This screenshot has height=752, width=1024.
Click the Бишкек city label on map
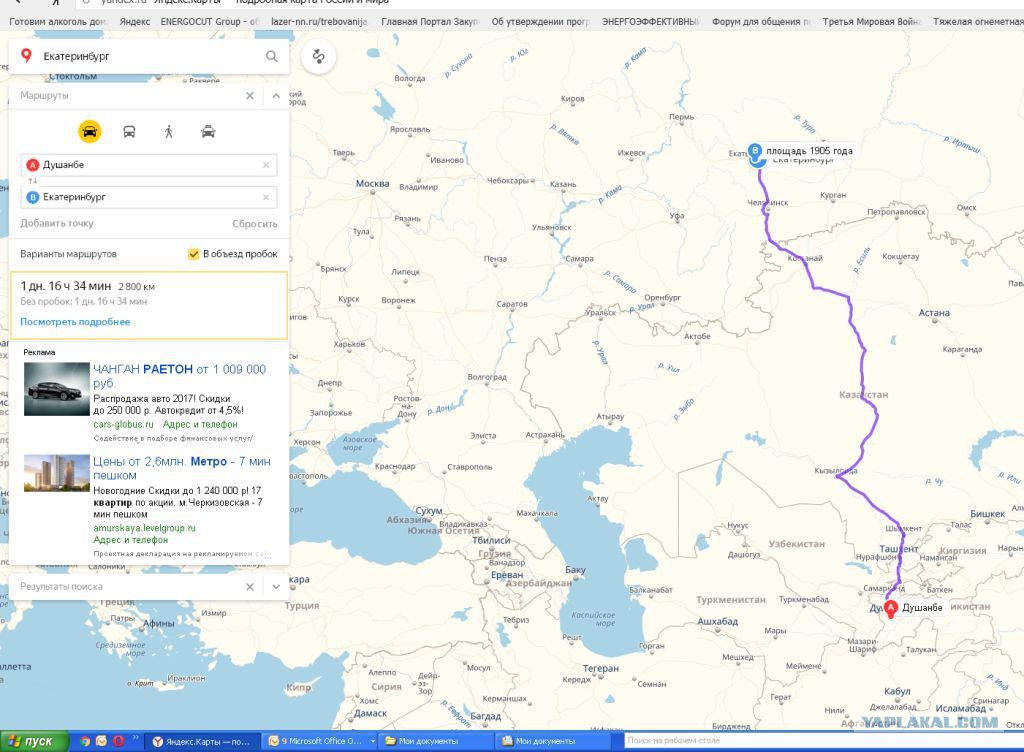coord(987,514)
